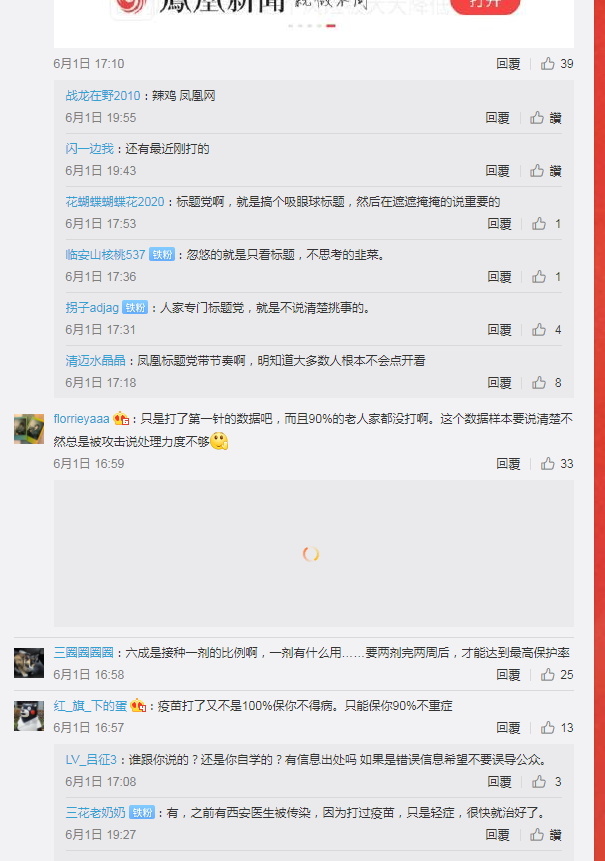Open the red 打开 button in banner

point(485,5)
